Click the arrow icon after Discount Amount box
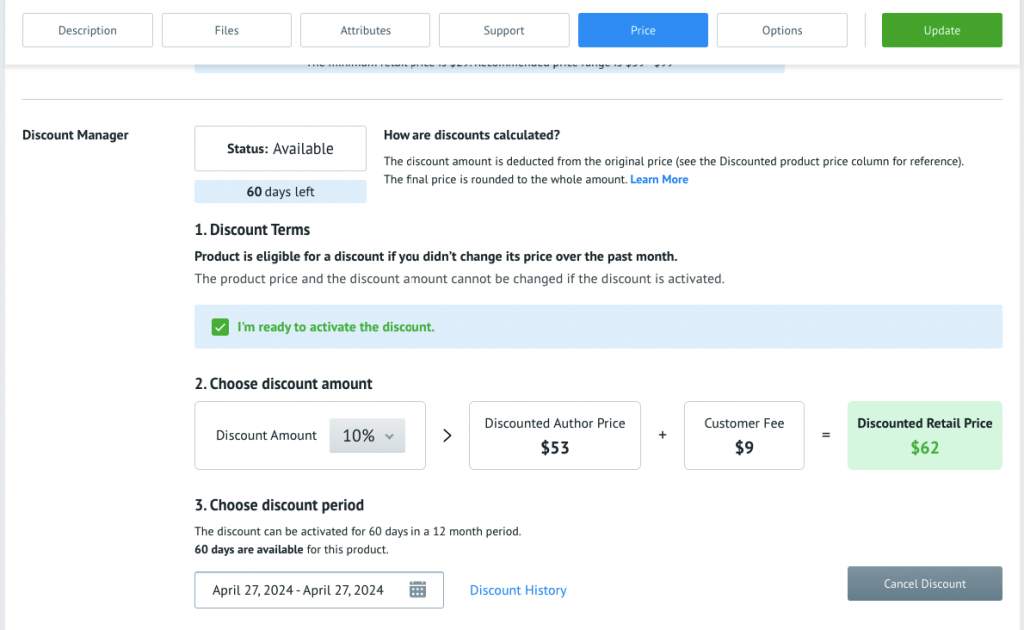The height and width of the screenshot is (630, 1024). pyautogui.click(x=447, y=436)
